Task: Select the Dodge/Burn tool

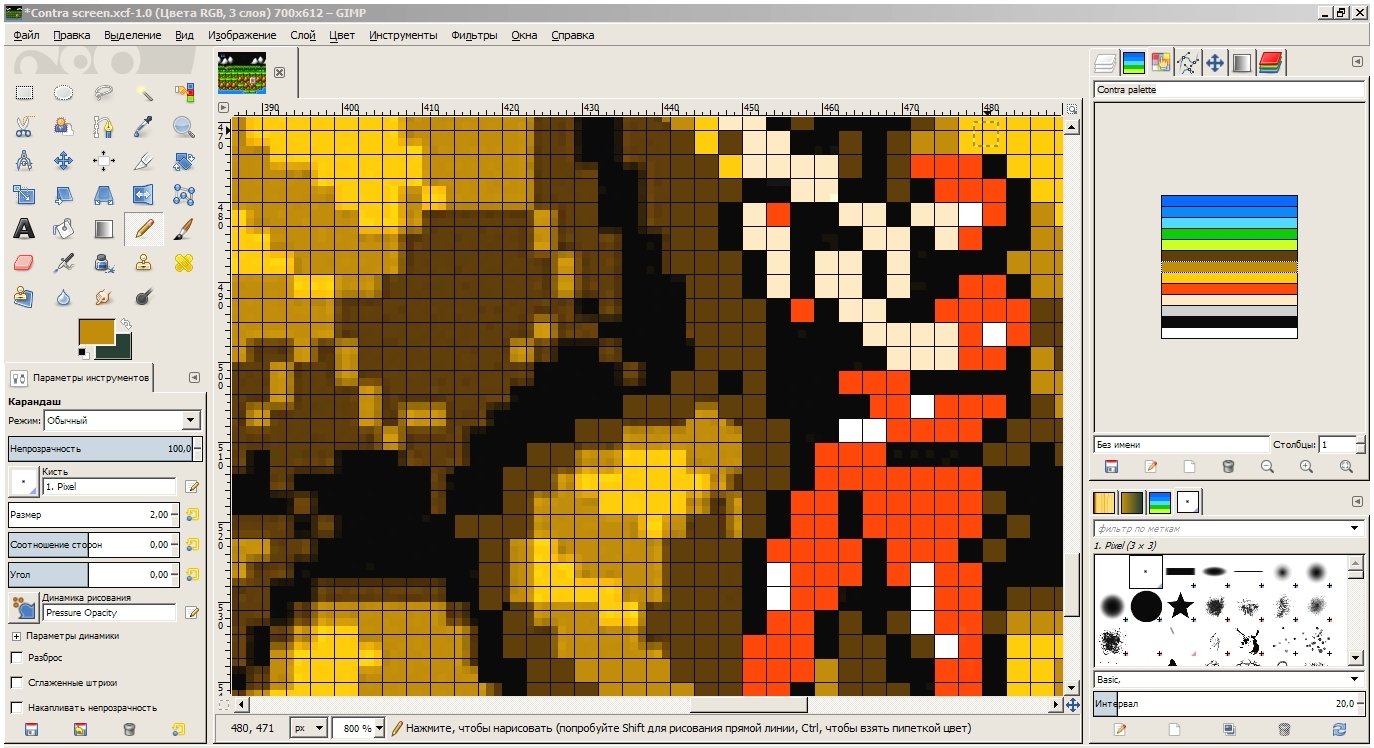Action: tap(144, 297)
